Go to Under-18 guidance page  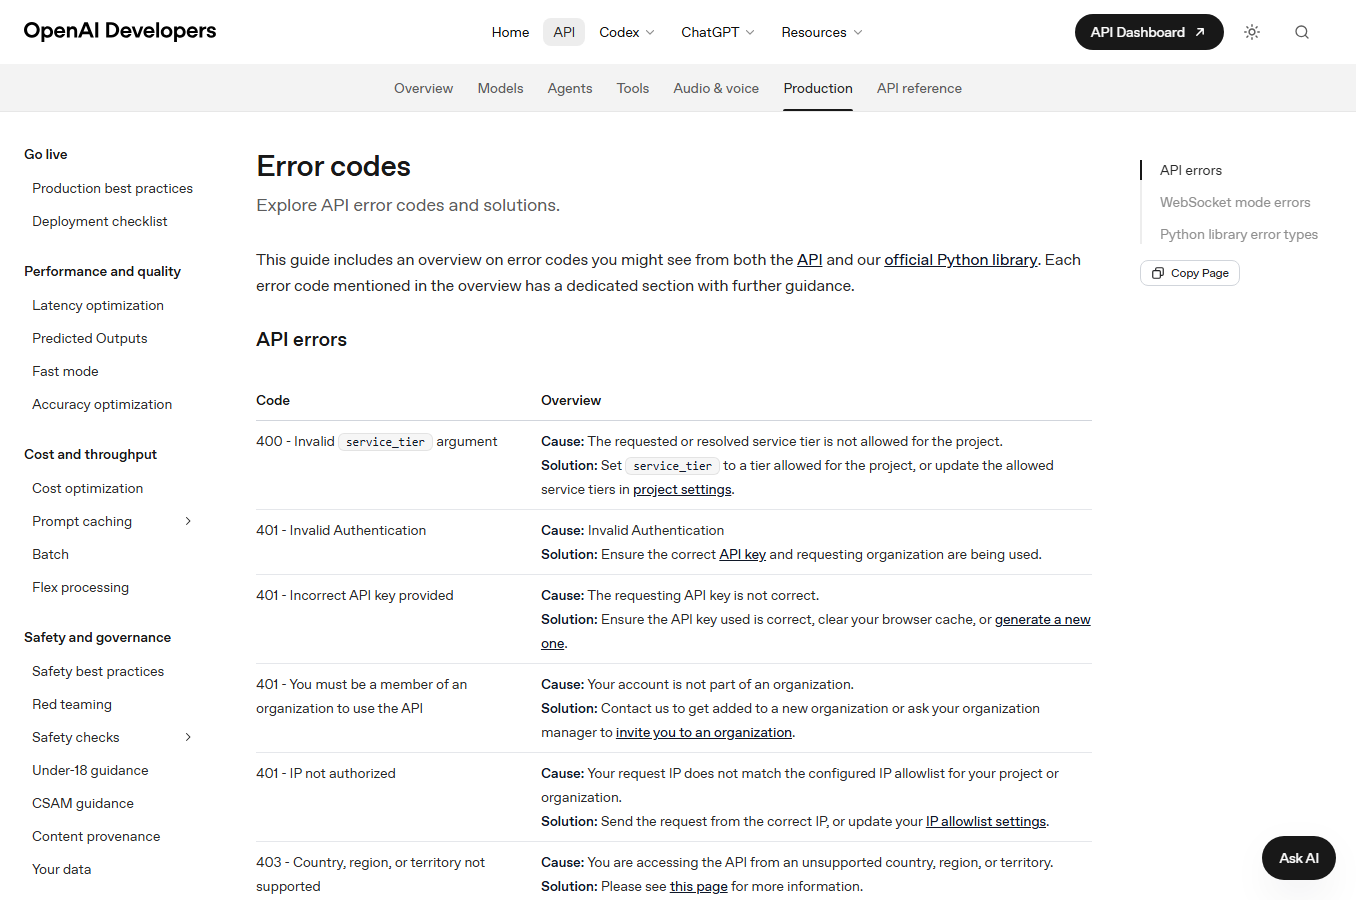(x=90, y=770)
